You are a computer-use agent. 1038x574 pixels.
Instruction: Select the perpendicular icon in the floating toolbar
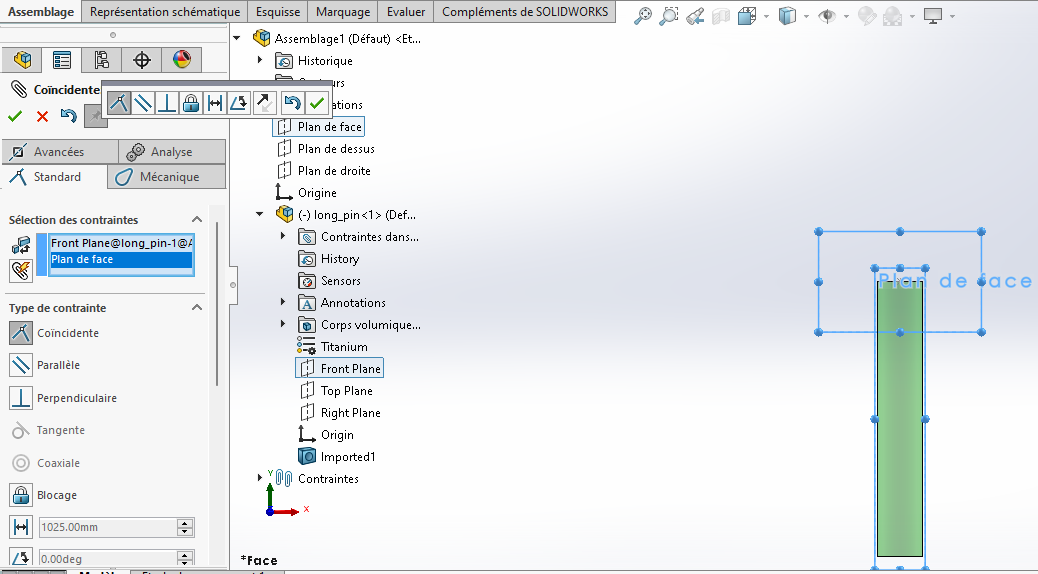pos(166,102)
